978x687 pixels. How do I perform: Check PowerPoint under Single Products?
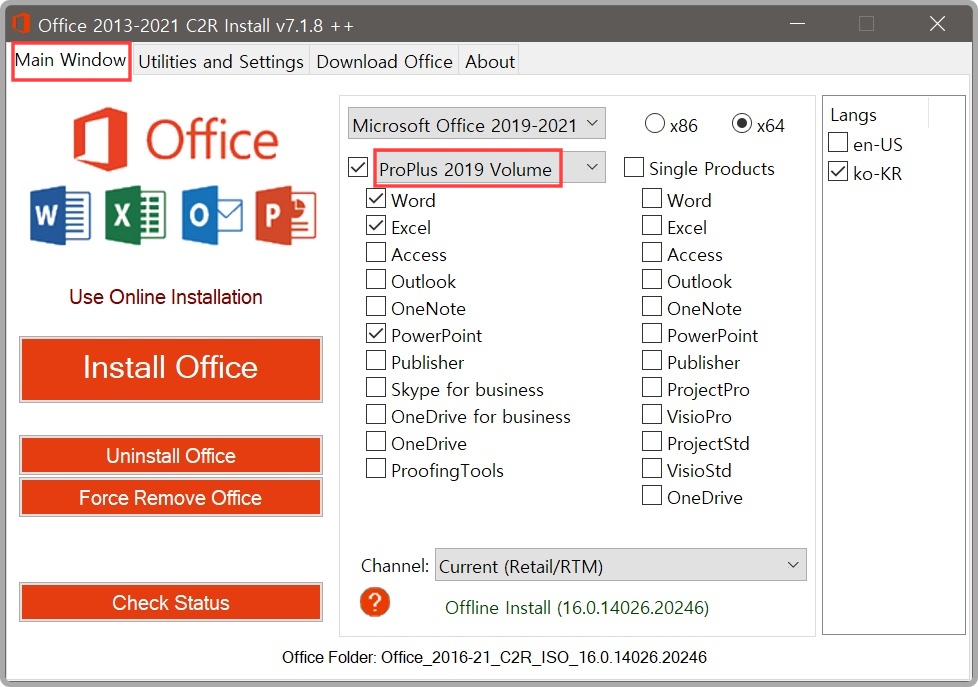(652, 333)
